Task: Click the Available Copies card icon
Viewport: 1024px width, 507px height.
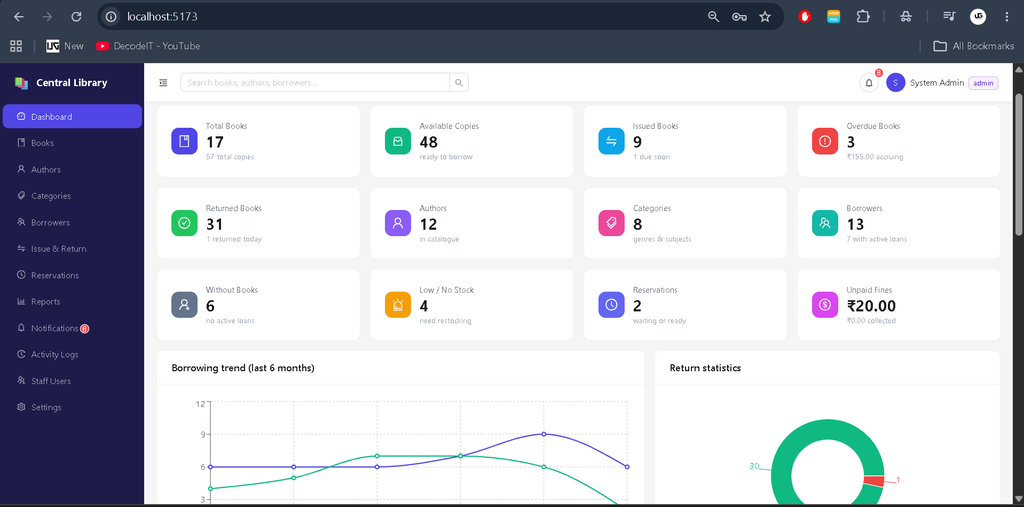Action: 398,141
